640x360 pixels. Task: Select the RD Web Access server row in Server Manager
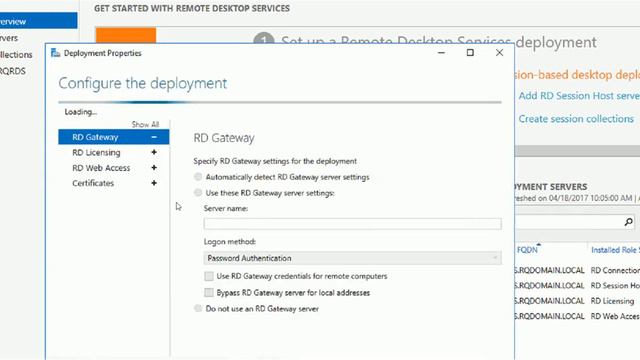(577, 316)
